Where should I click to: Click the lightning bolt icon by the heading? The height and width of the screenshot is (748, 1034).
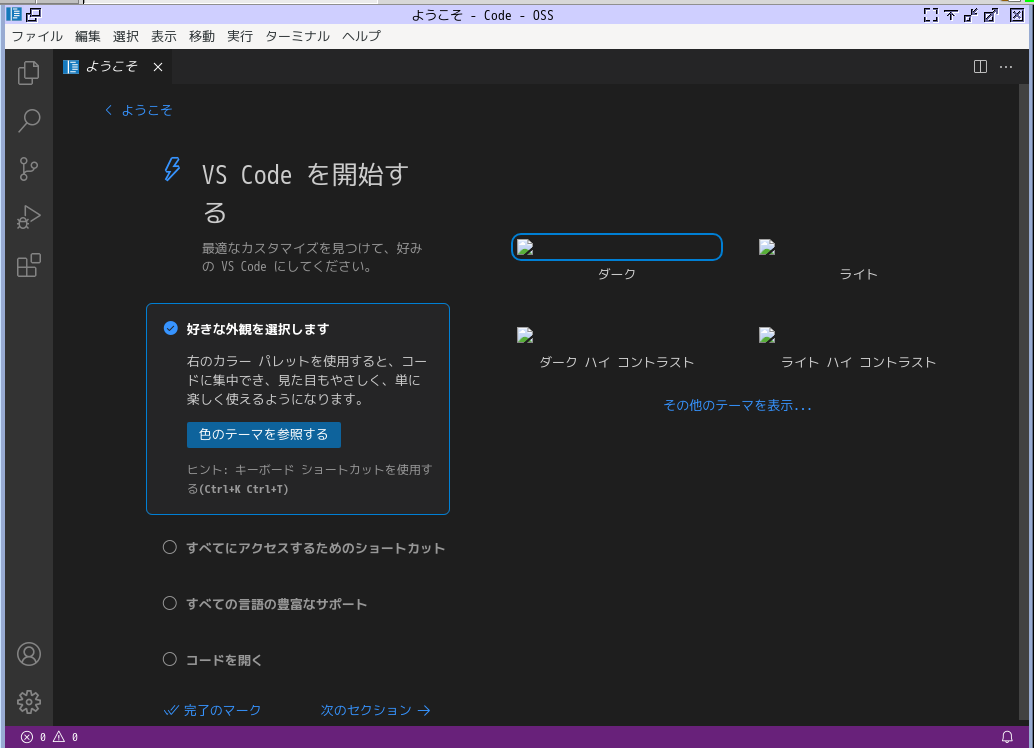click(172, 169)
